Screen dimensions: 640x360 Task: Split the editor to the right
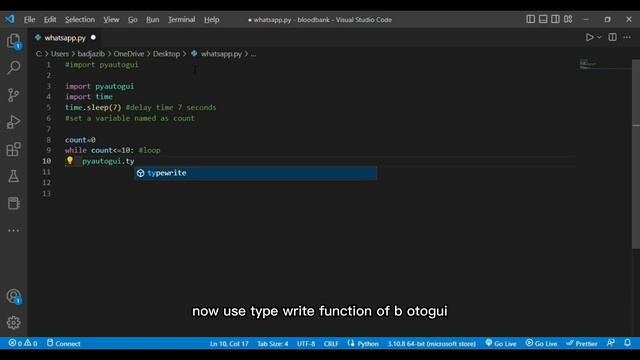612,38
